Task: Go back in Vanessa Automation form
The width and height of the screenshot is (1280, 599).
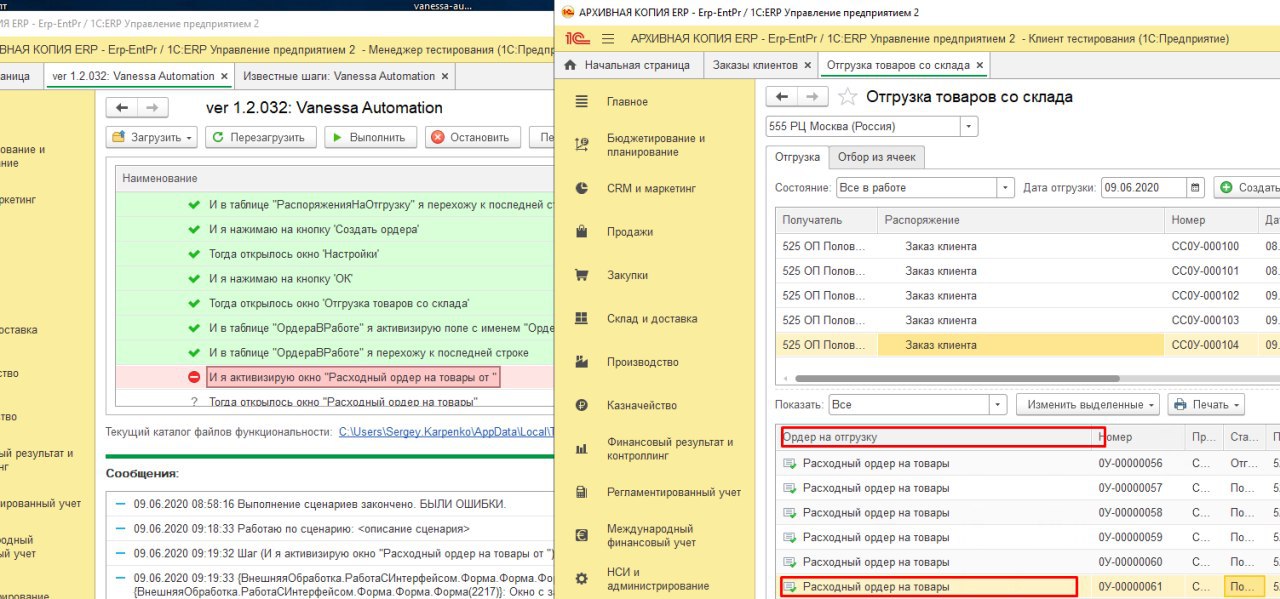Action: [122, 107]
